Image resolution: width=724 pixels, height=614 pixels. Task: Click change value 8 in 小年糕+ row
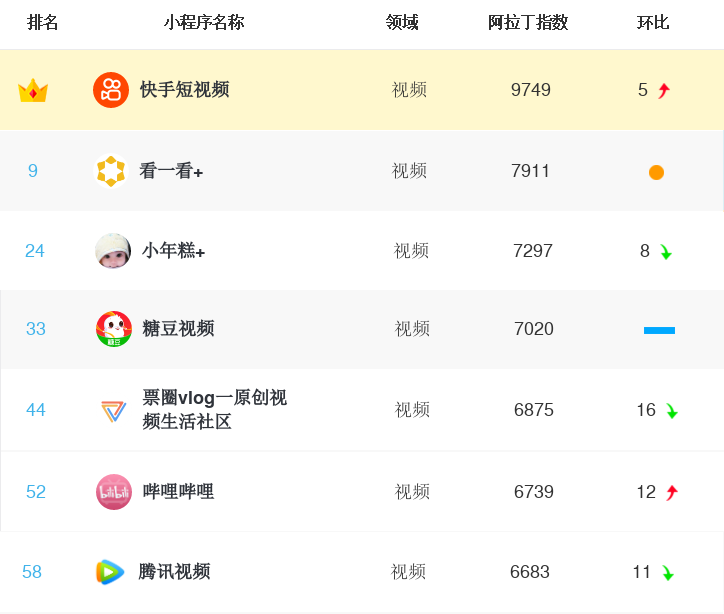pos(645,251)
